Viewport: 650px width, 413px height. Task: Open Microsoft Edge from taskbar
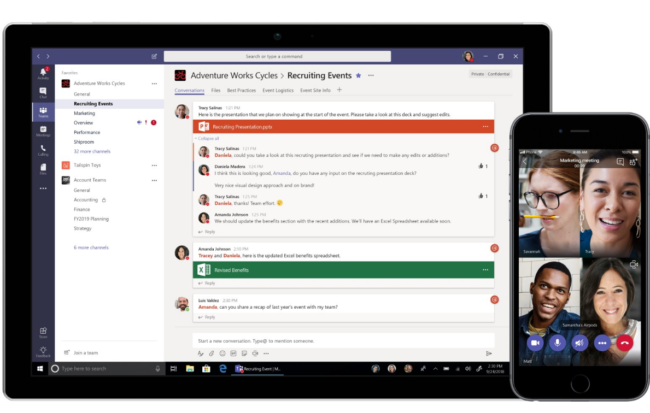(223, 369)
